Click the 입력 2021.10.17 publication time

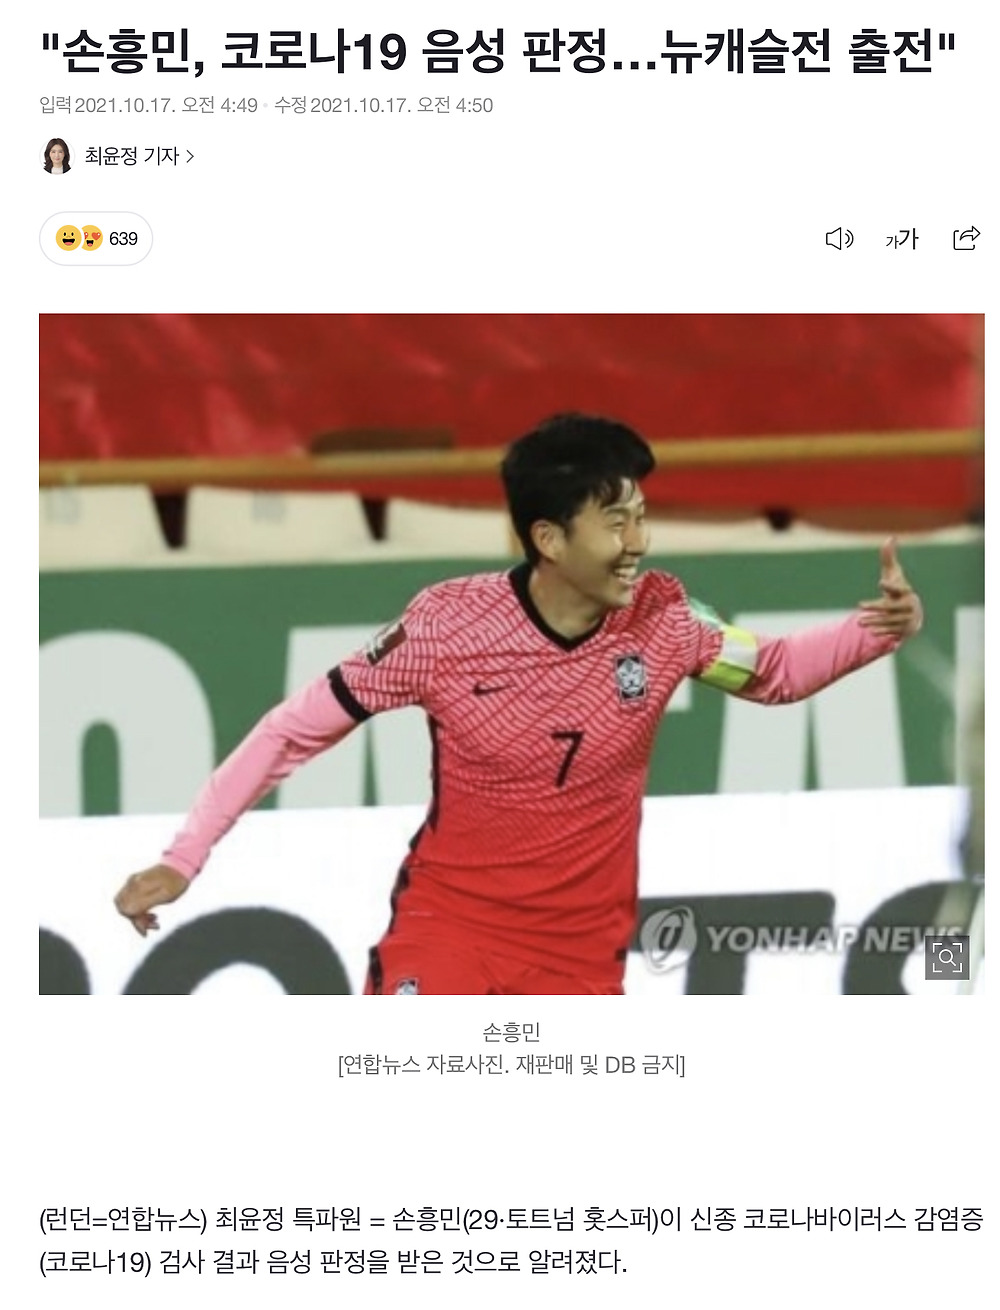149,105
